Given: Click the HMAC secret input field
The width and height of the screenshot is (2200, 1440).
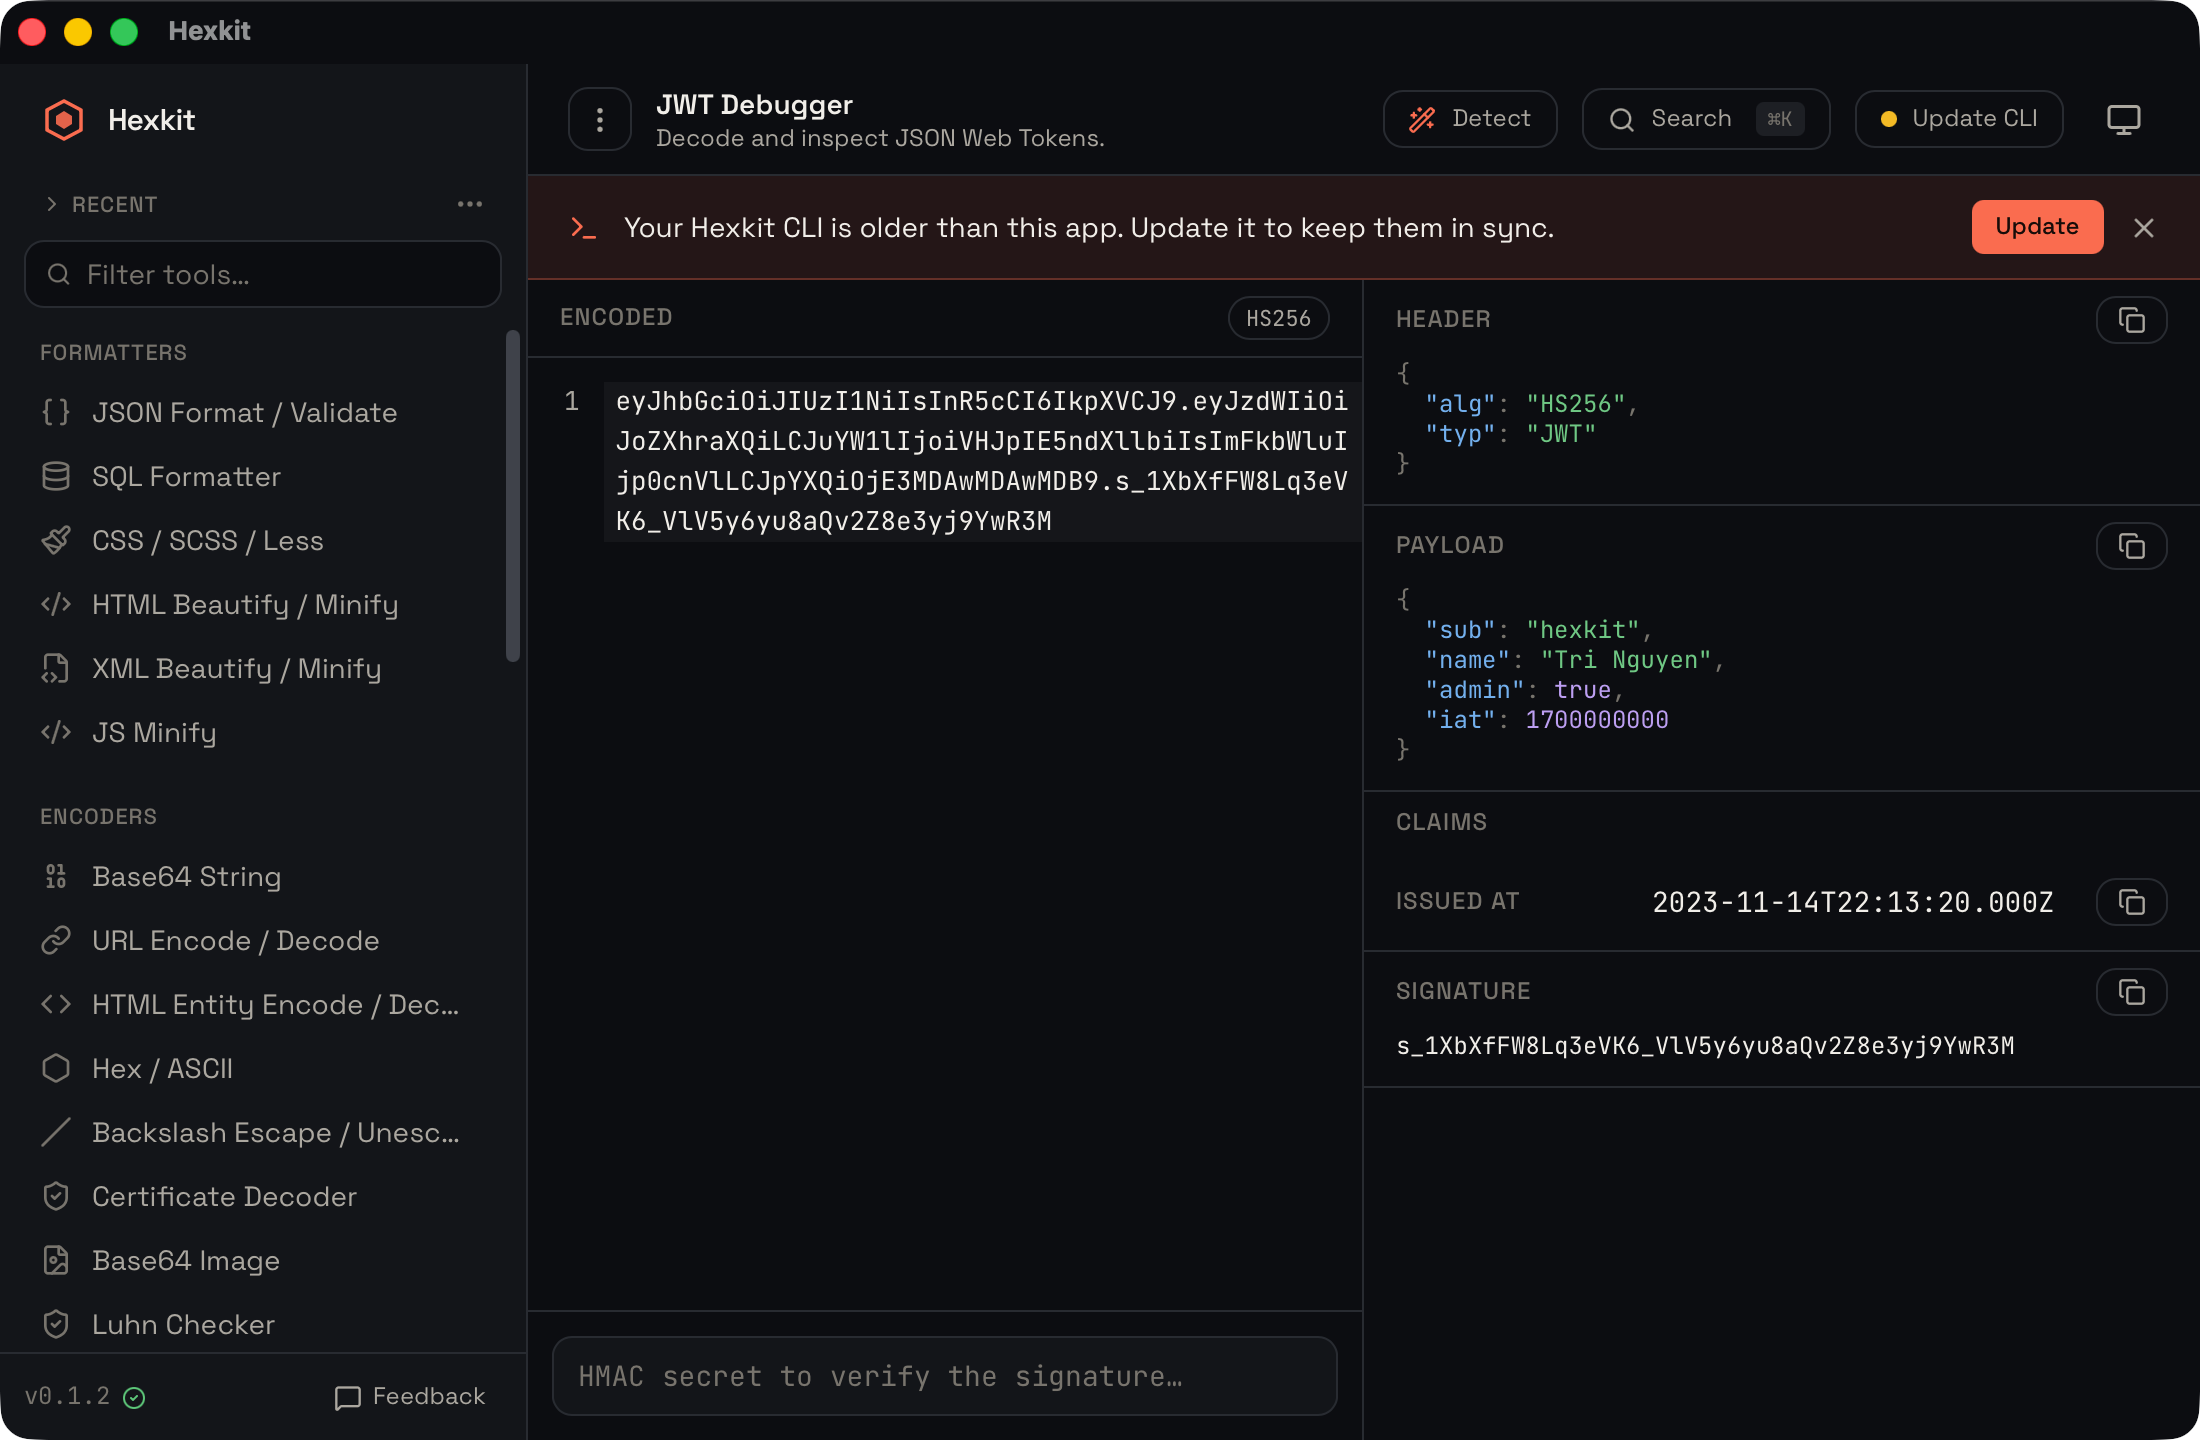Looking at the screenshot, I should (x=944, y=1376).
